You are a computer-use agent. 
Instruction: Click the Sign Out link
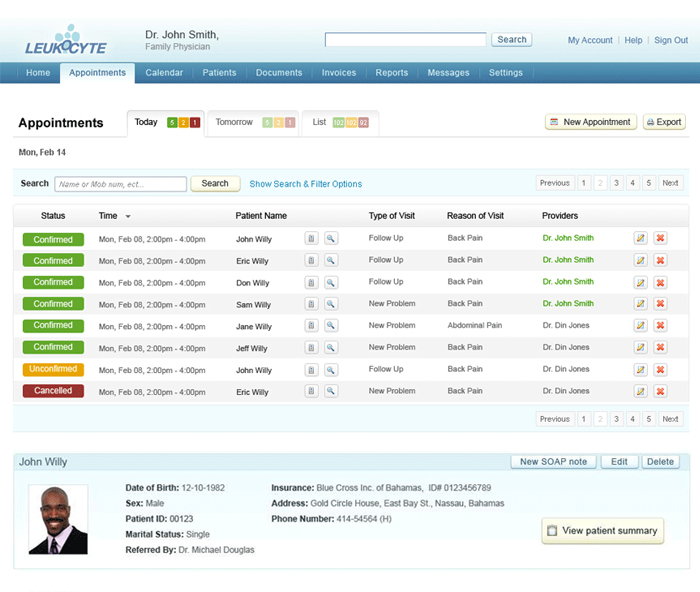671,40
